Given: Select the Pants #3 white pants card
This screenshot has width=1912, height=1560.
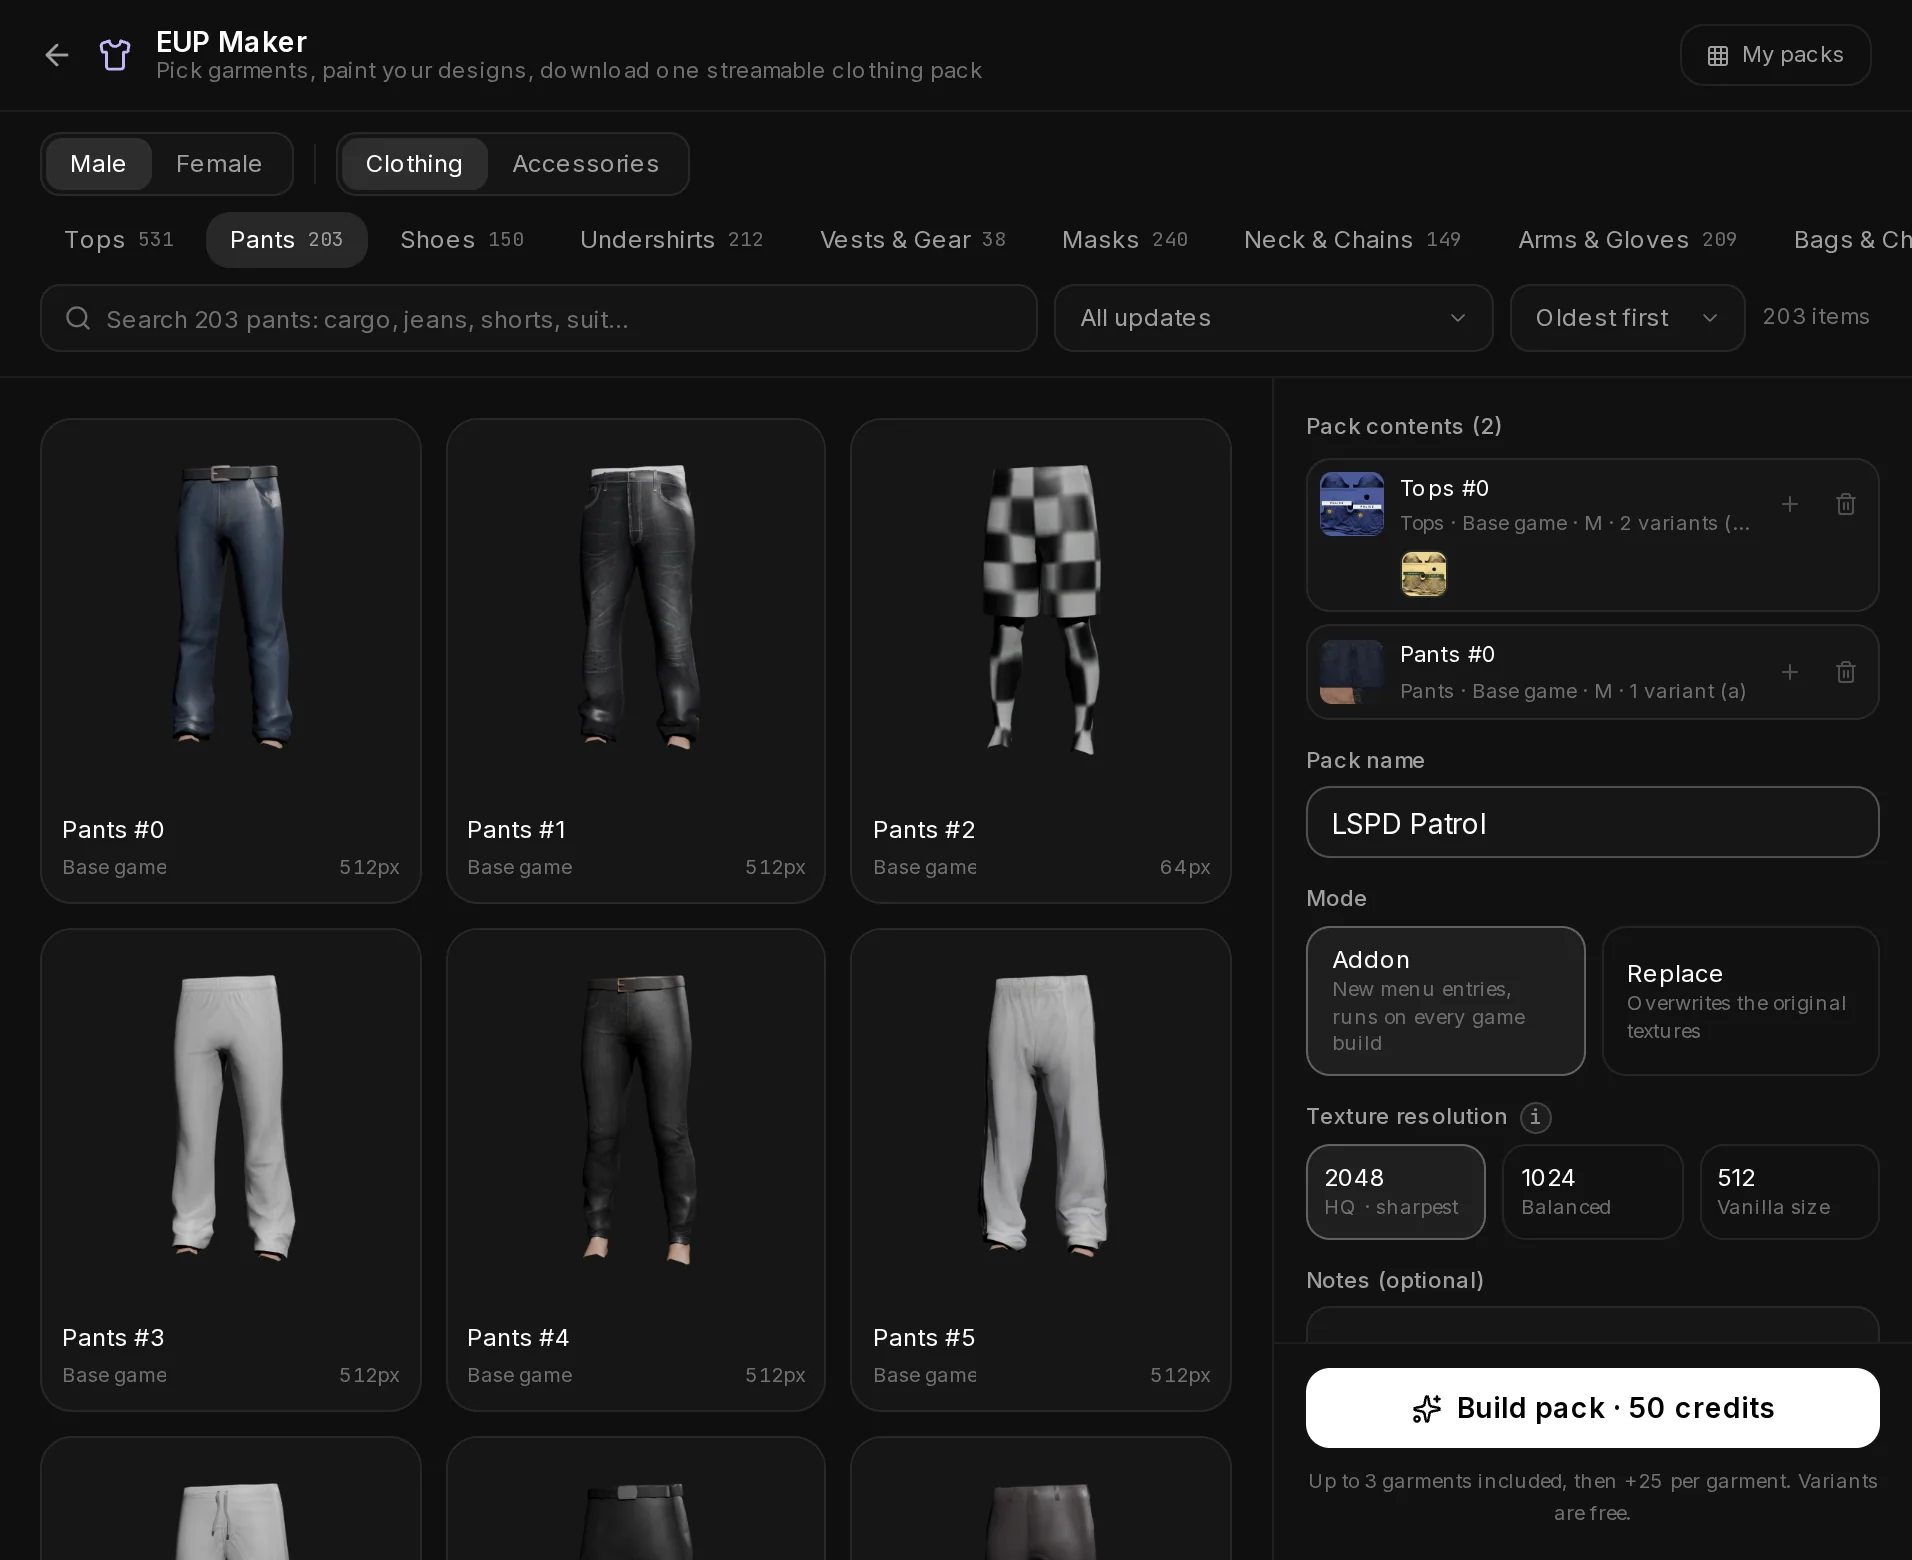Looking at the screenshot, I should coord(231,1170).
